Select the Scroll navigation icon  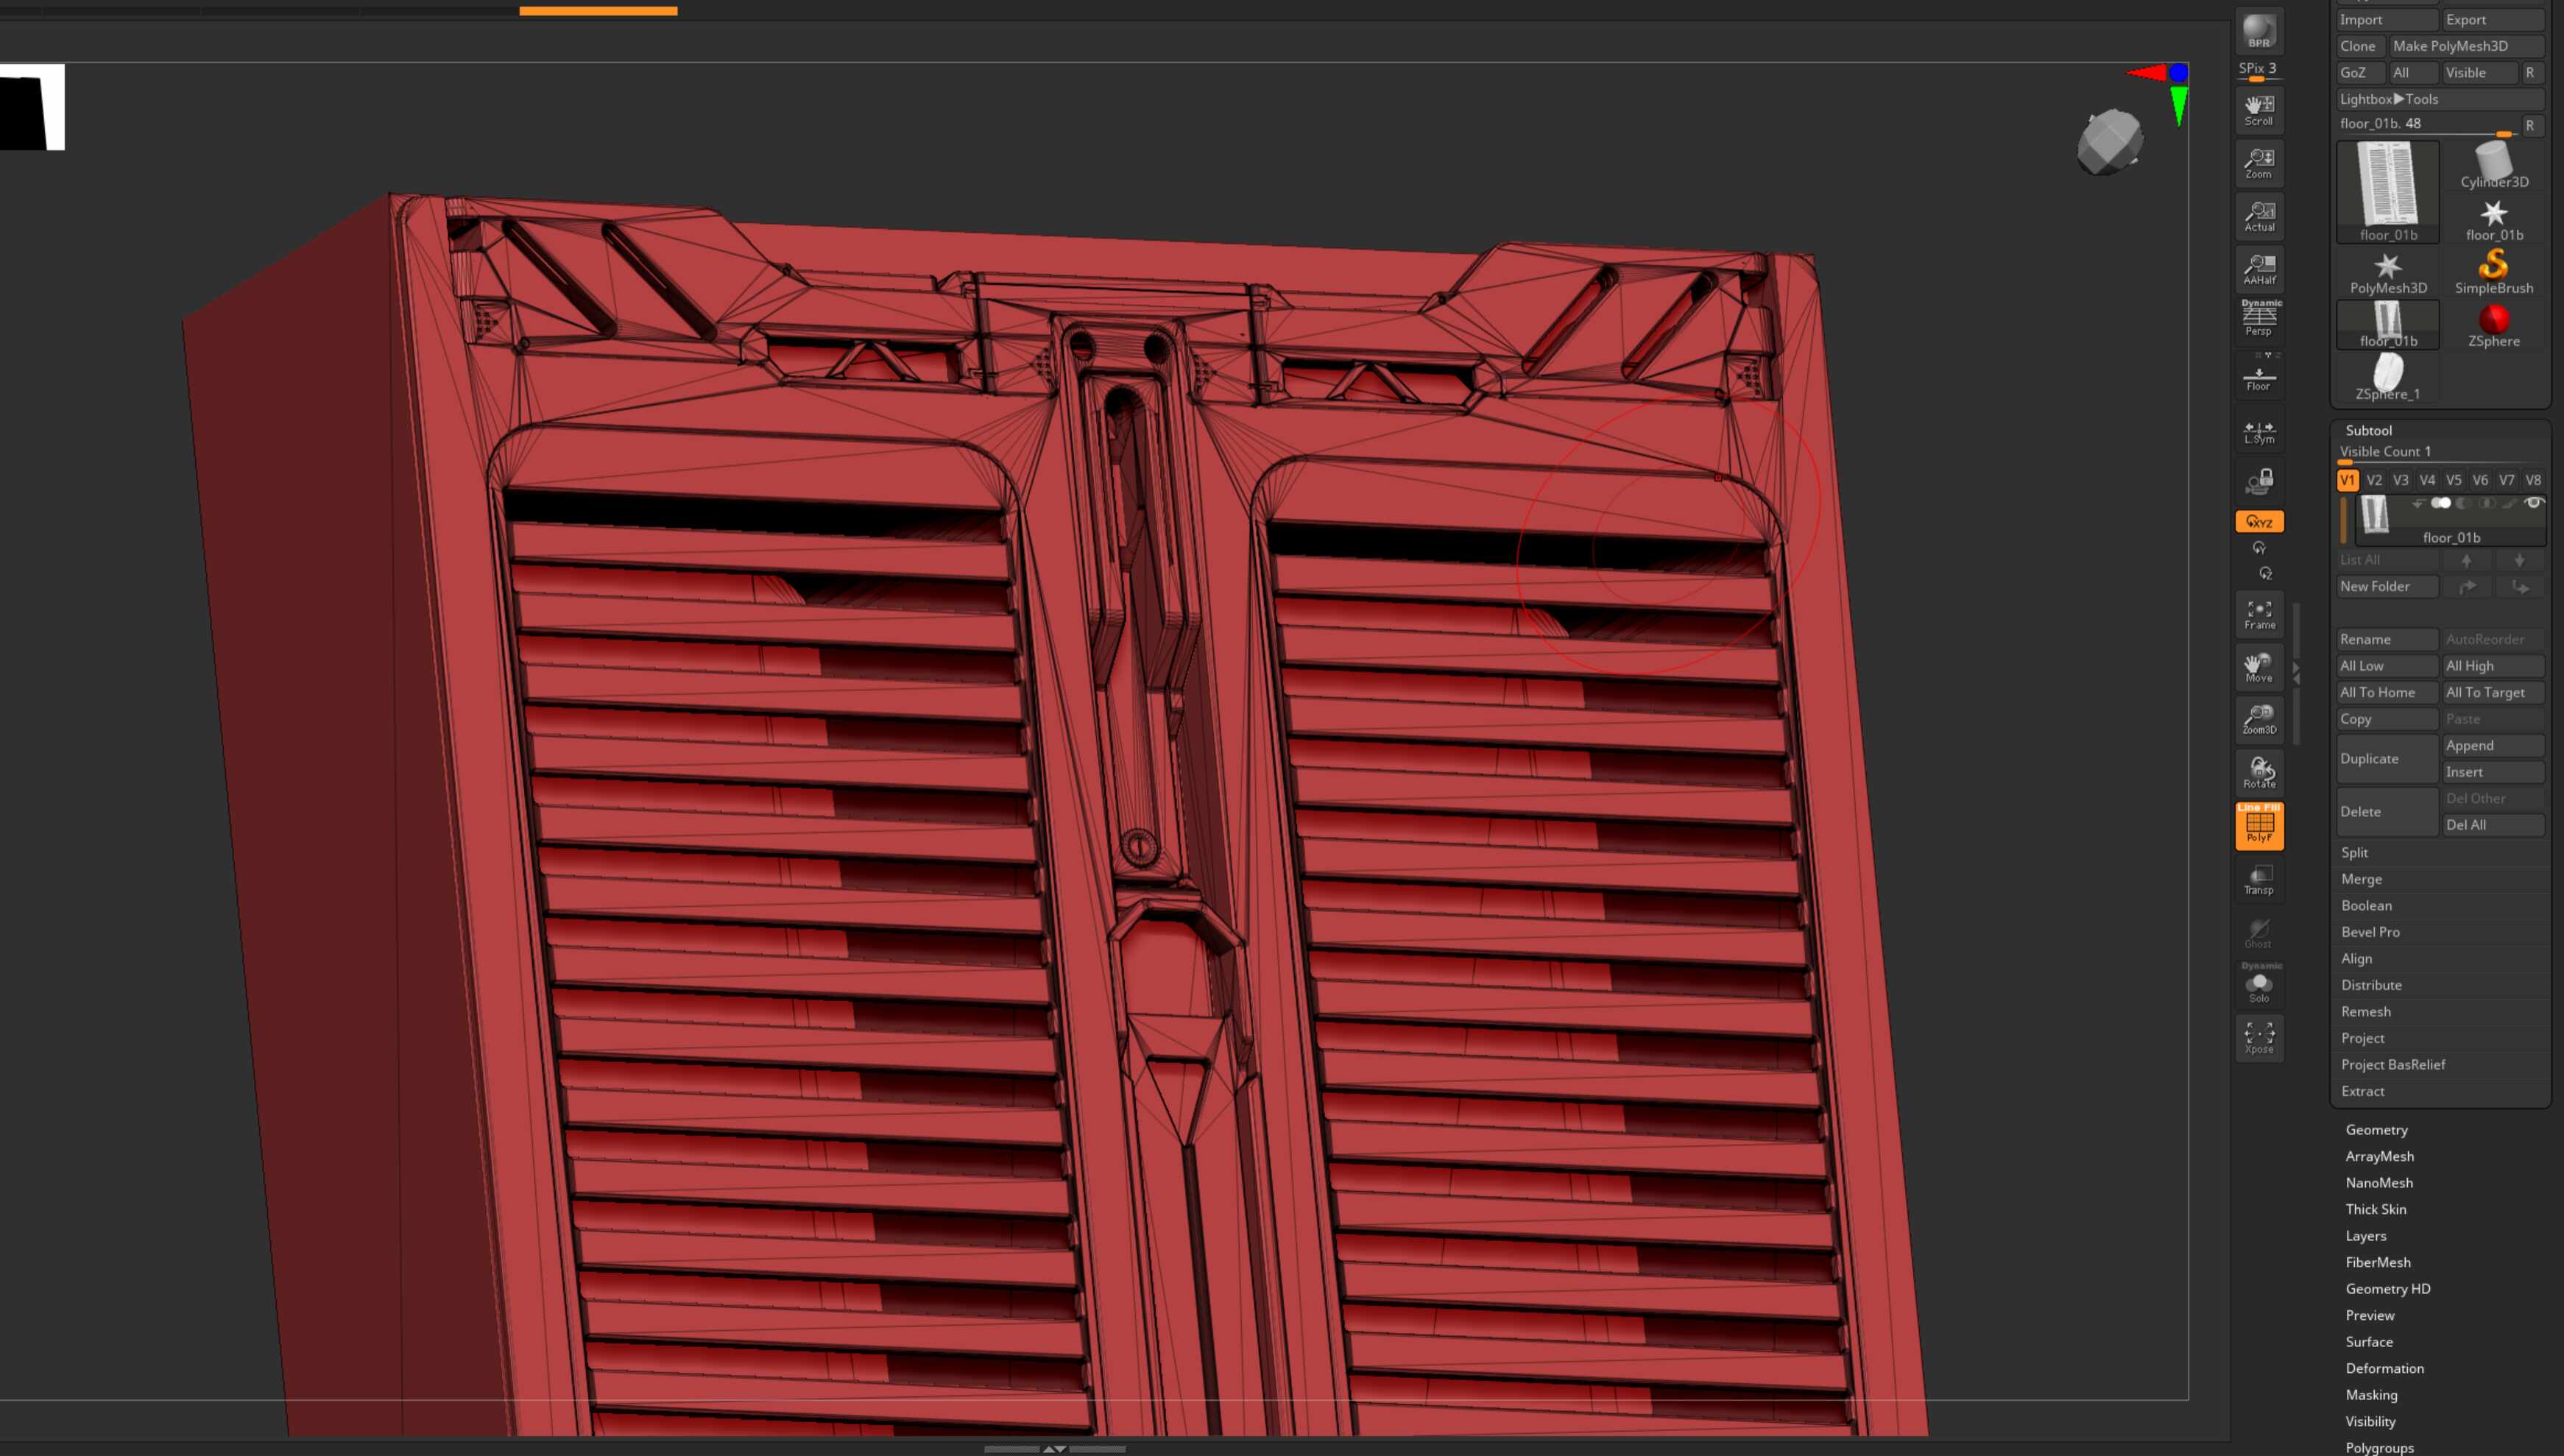tap(2258, 109)
